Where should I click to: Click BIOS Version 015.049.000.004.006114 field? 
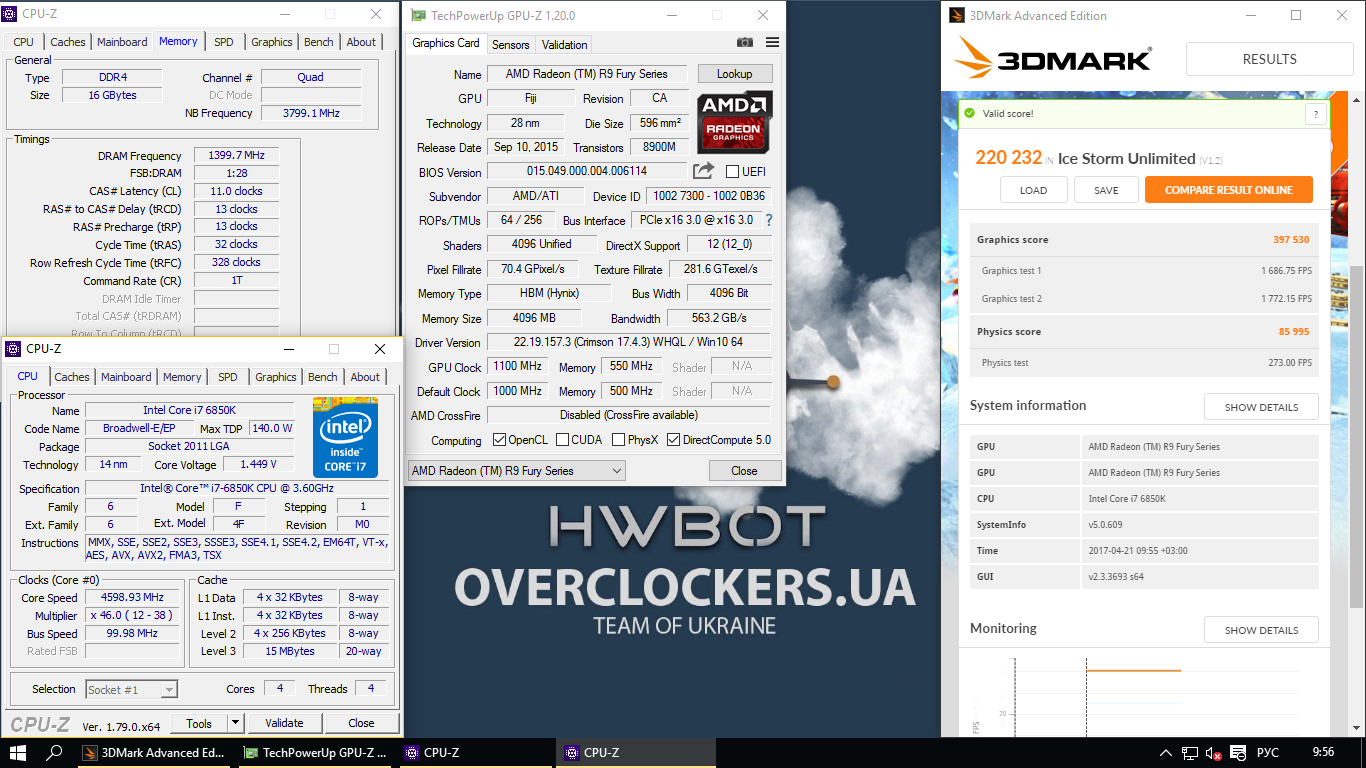[587, 172]
